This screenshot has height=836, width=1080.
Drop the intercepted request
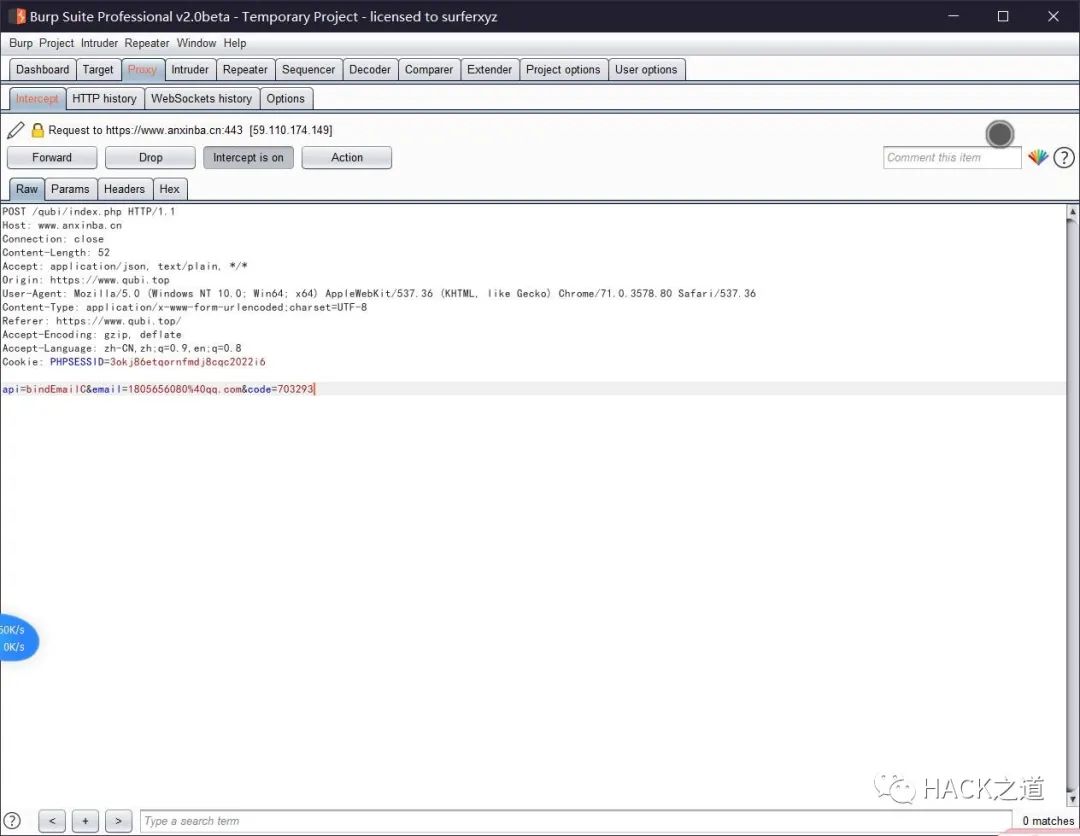(x=150, y=158)
